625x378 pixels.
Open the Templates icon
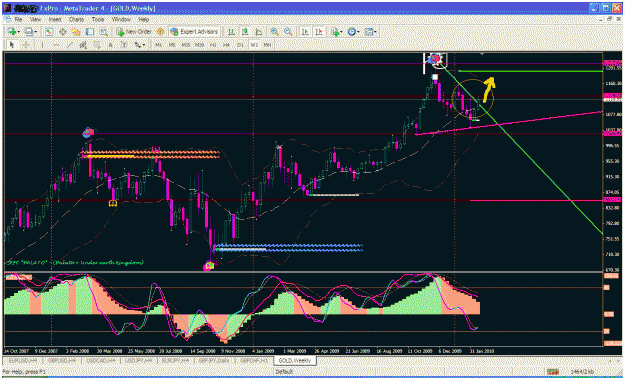coord(368,32)
